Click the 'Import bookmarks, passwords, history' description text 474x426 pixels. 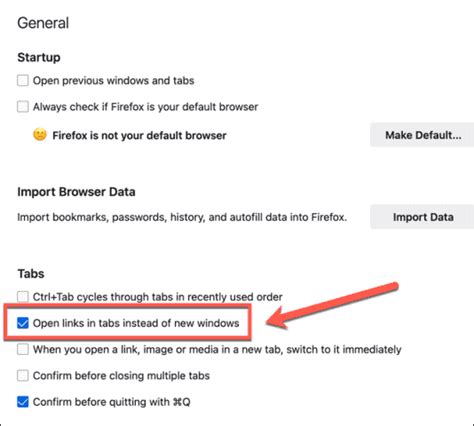[182, 217]
